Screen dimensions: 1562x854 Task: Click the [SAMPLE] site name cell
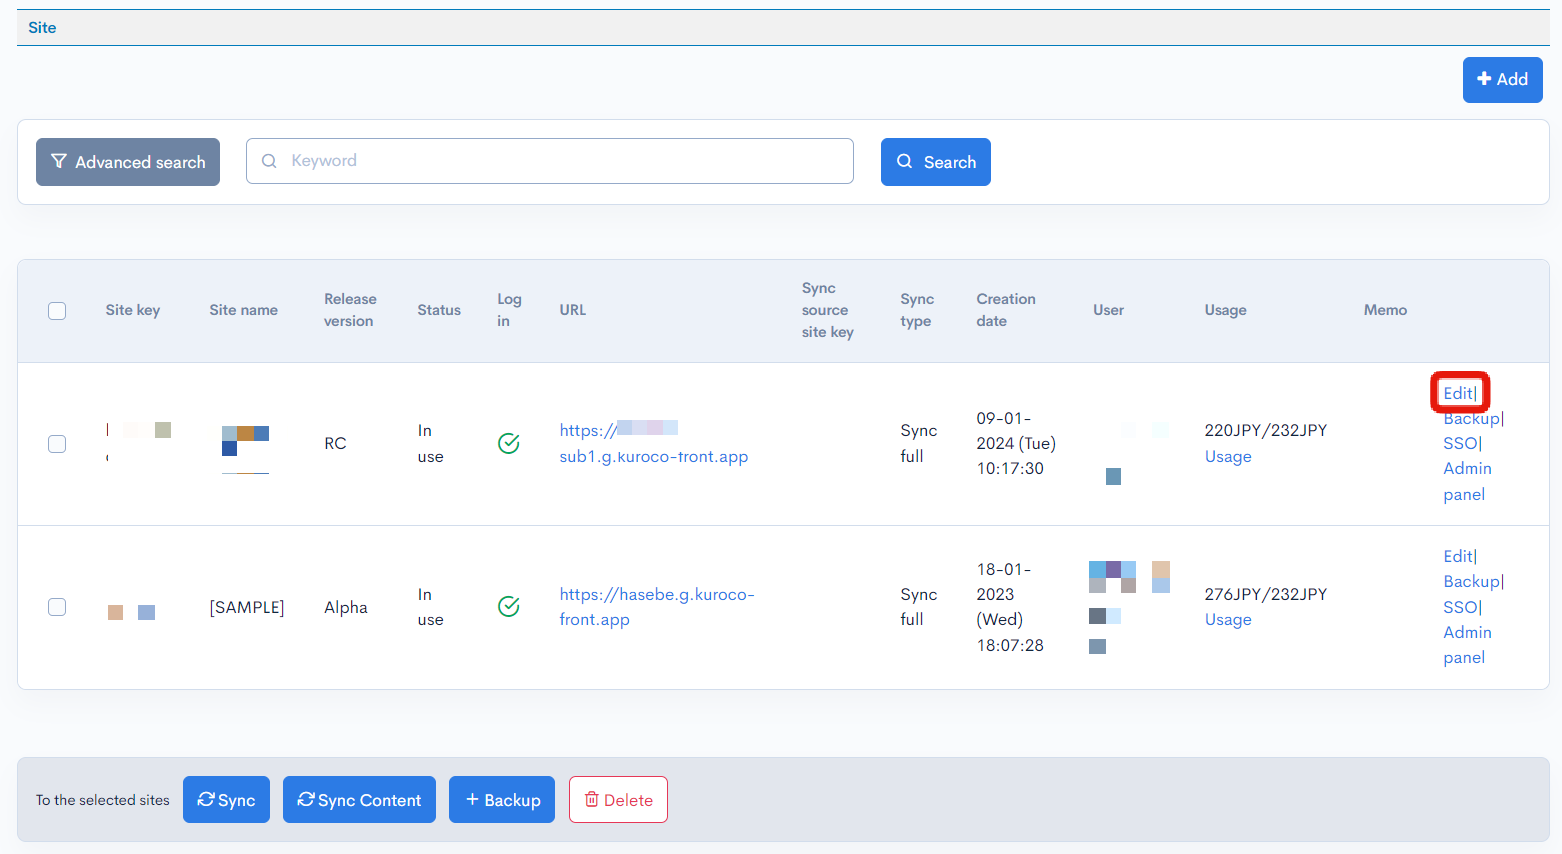(x=247, y=607)
